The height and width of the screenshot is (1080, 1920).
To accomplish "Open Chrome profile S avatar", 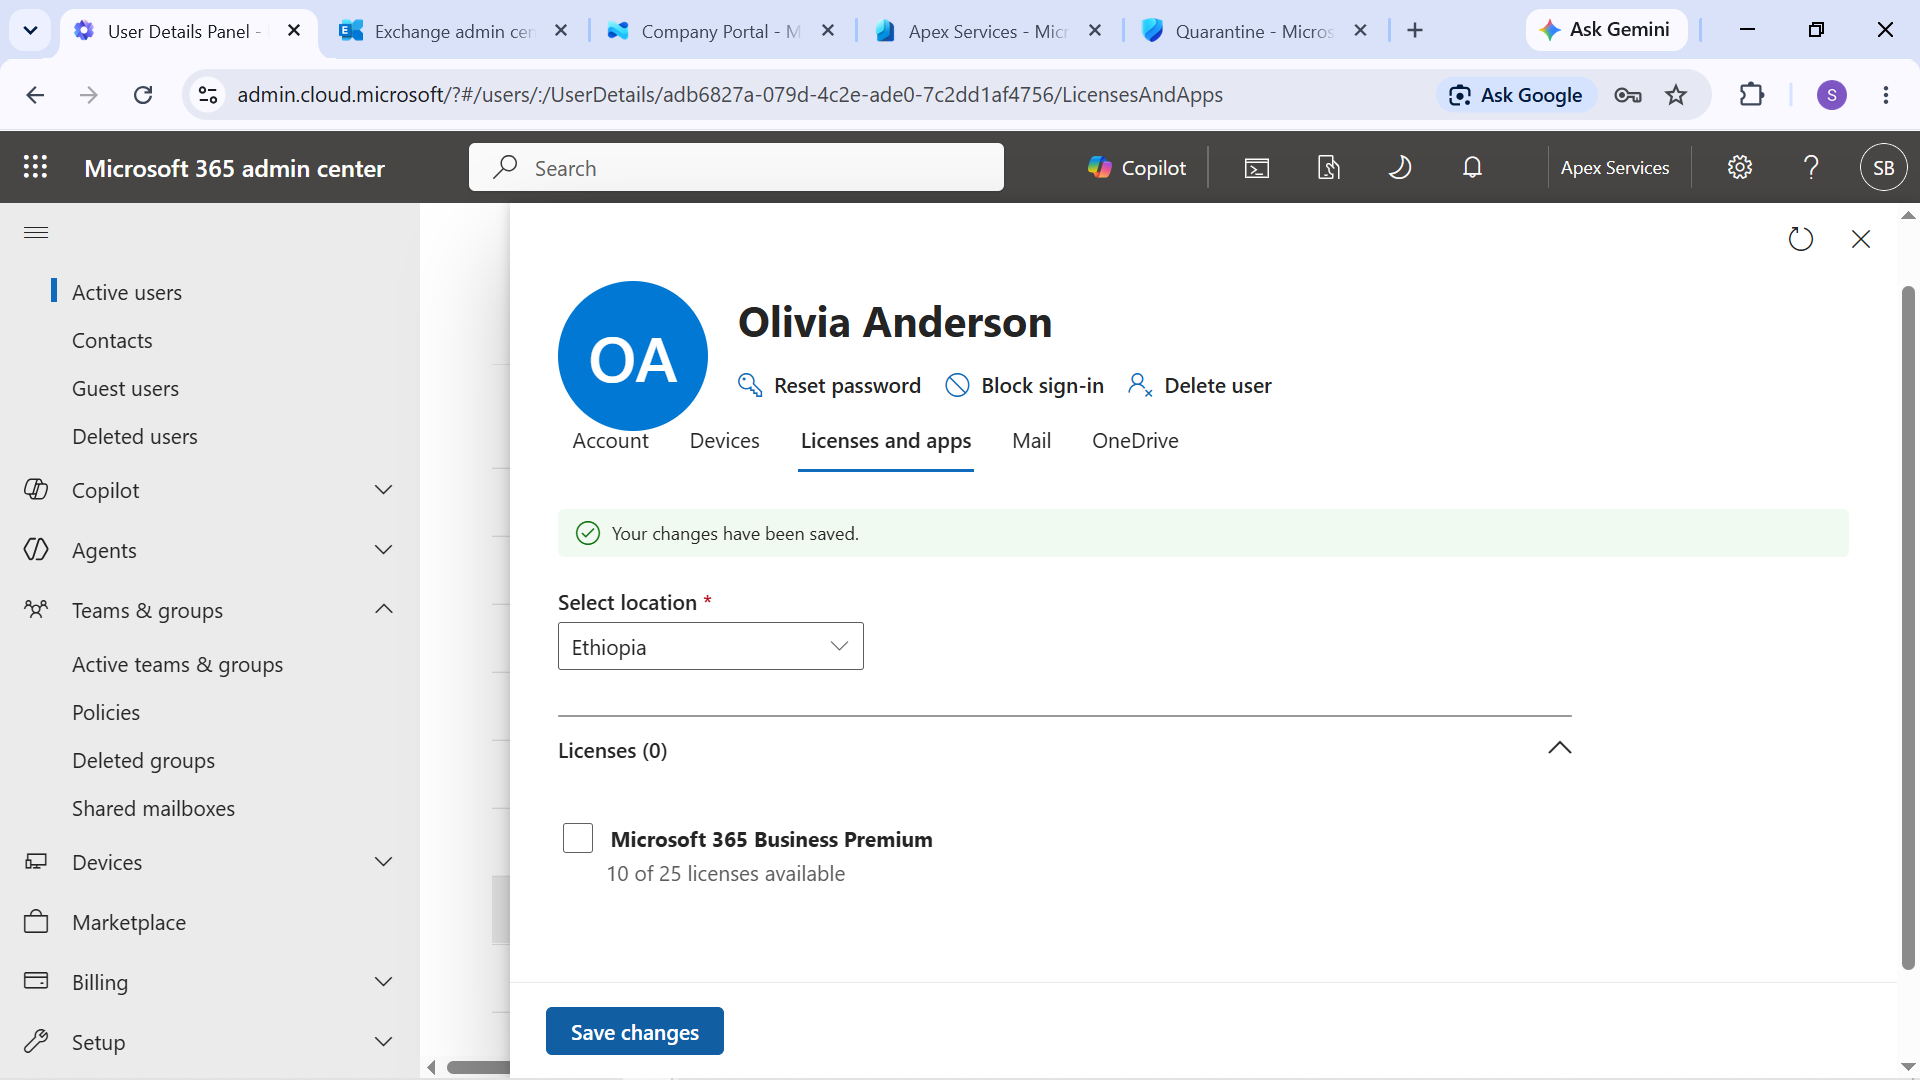I will (1832, 95).
